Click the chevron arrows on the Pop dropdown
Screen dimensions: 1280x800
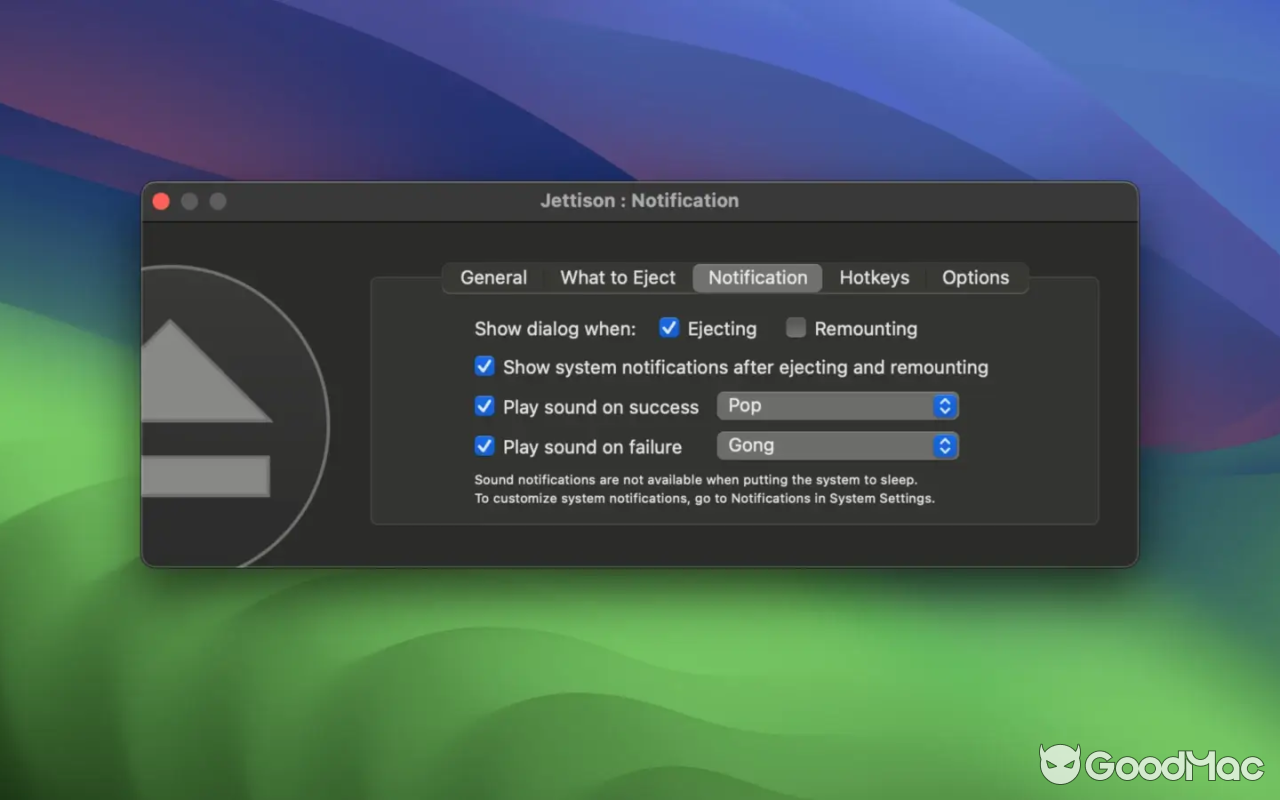pyautogui.click(x=945, y=406)
